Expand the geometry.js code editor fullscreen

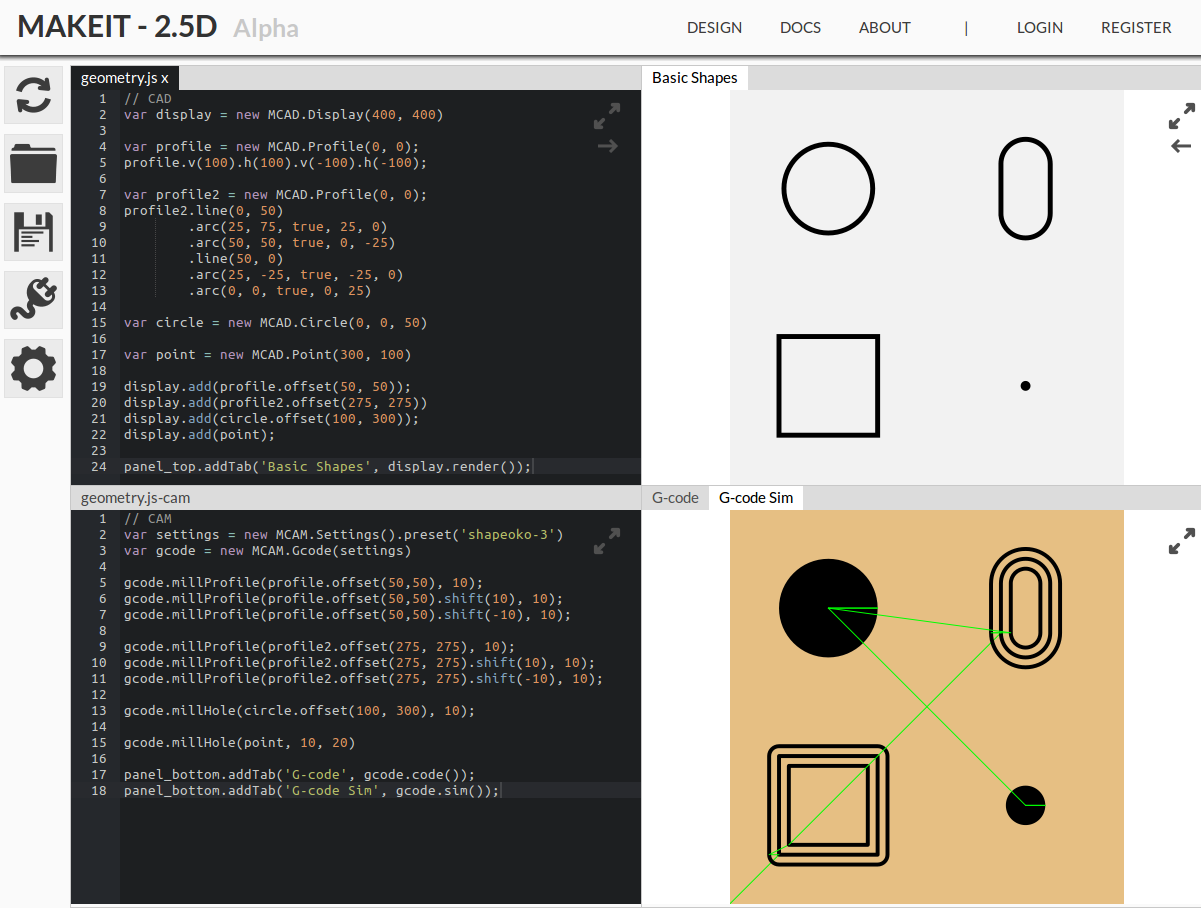(x=606, y=116)
